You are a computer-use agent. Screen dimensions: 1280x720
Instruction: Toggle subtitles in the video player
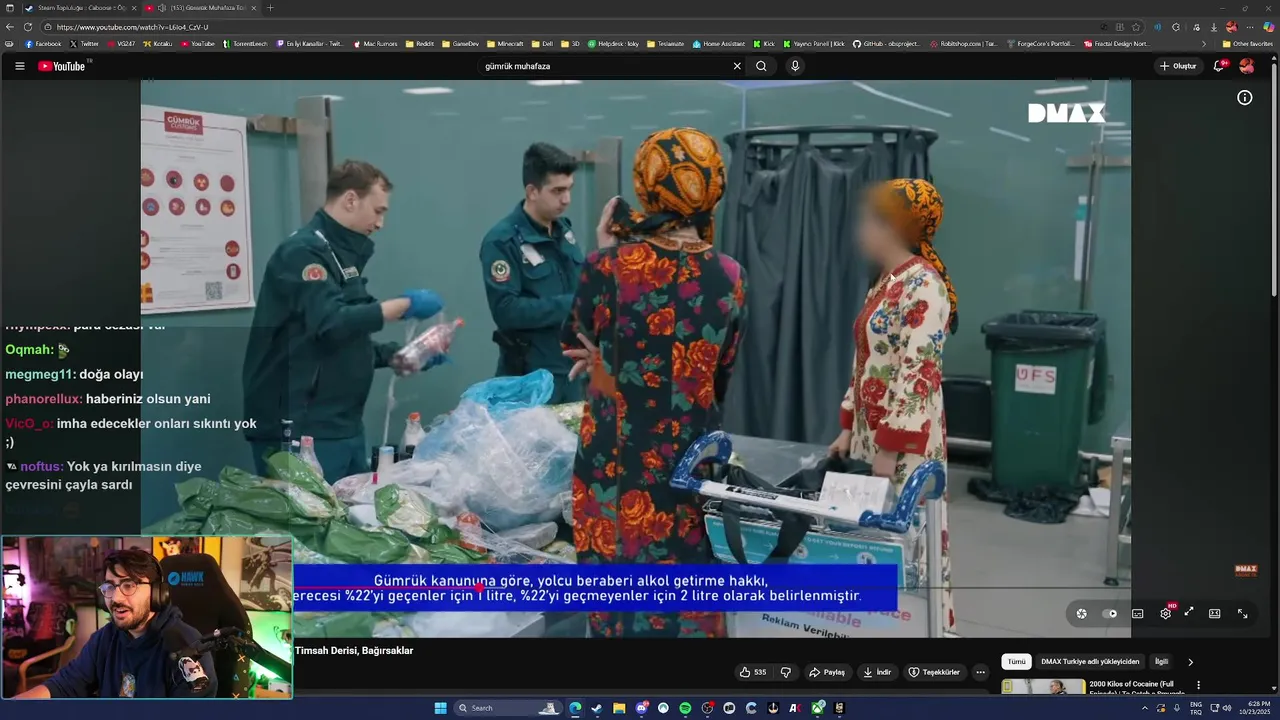tap(1137, 613)
